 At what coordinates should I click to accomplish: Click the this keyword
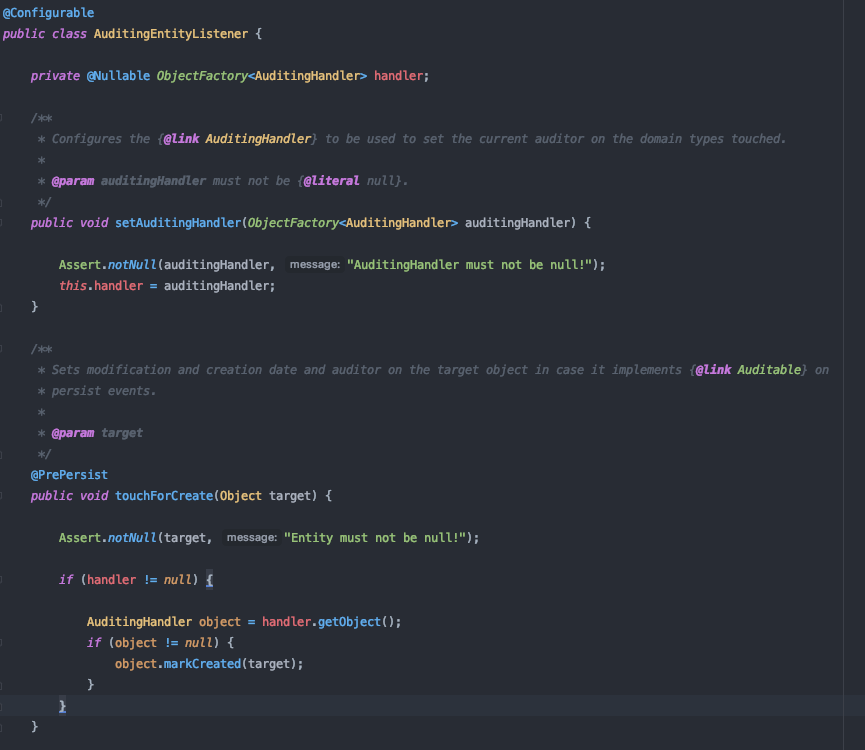pyautogui.click(x=73, y=286)
